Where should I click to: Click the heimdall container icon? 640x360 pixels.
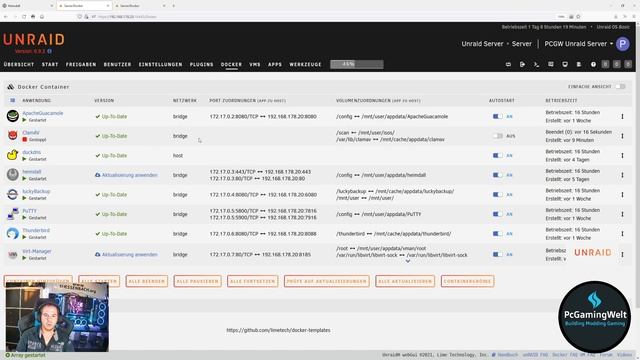tap(13, 174)
